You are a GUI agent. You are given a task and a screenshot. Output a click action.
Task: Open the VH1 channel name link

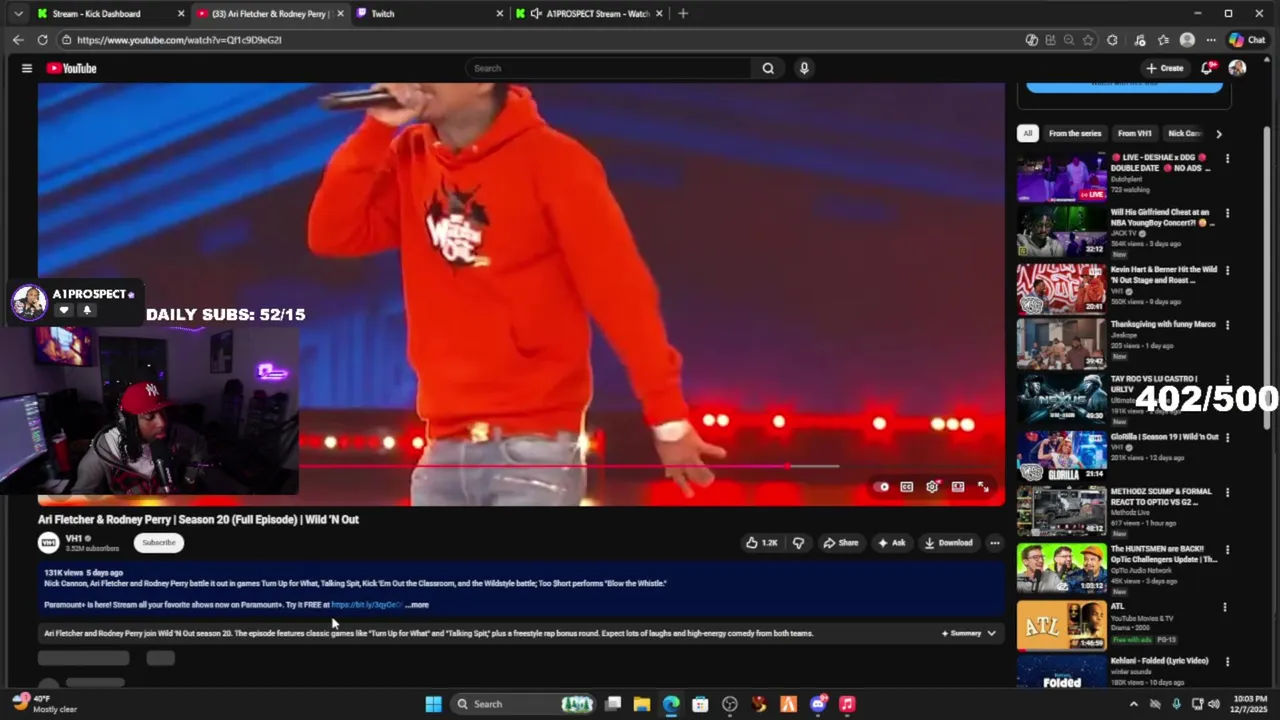click(x=73, y=539)
